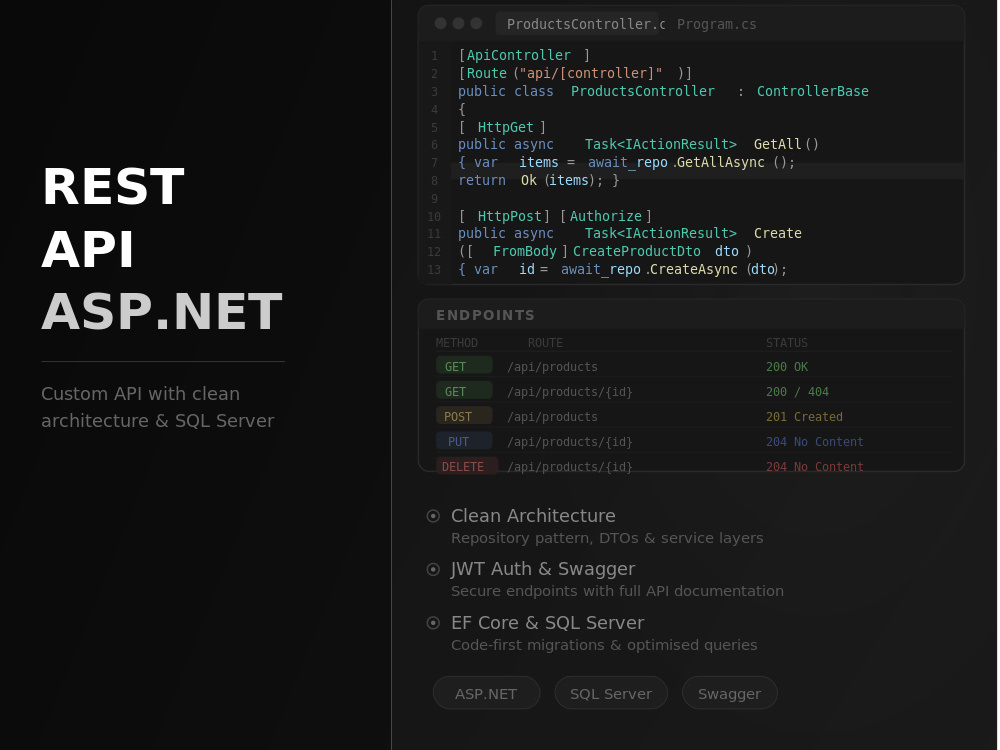This screenshot has height=750, width=1000.
Task: Click the PUT method badge
Action: [x=464, y=441]
